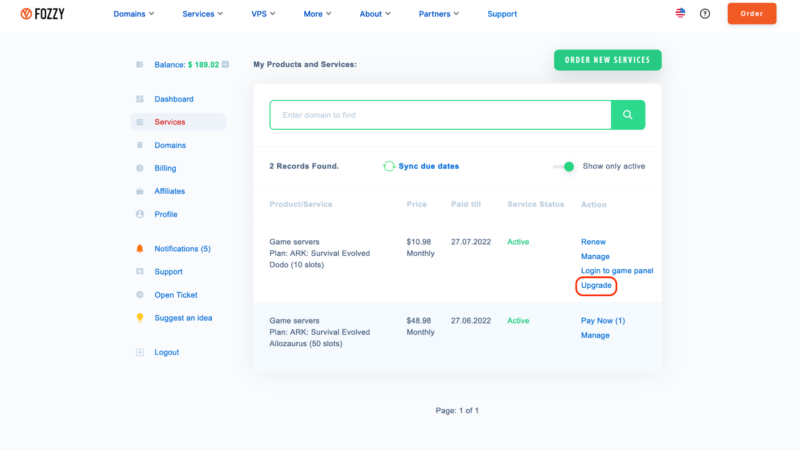Click the domain search input field
Screen dimensions: 800x450
(x=440, y=115)
